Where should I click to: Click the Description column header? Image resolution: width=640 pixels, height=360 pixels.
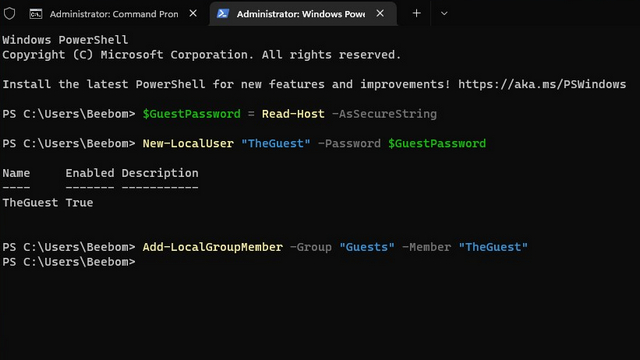[x=160, y=173]
